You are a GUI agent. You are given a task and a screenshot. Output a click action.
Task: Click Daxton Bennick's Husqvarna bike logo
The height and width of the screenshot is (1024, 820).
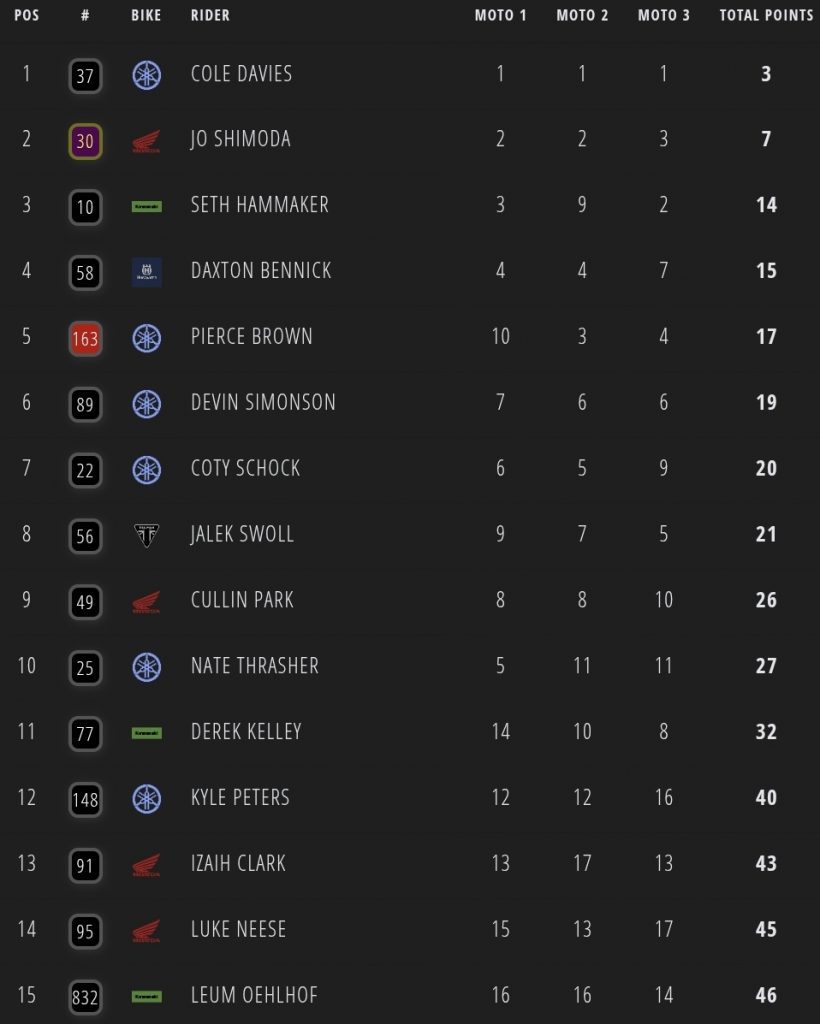point(146,272)
